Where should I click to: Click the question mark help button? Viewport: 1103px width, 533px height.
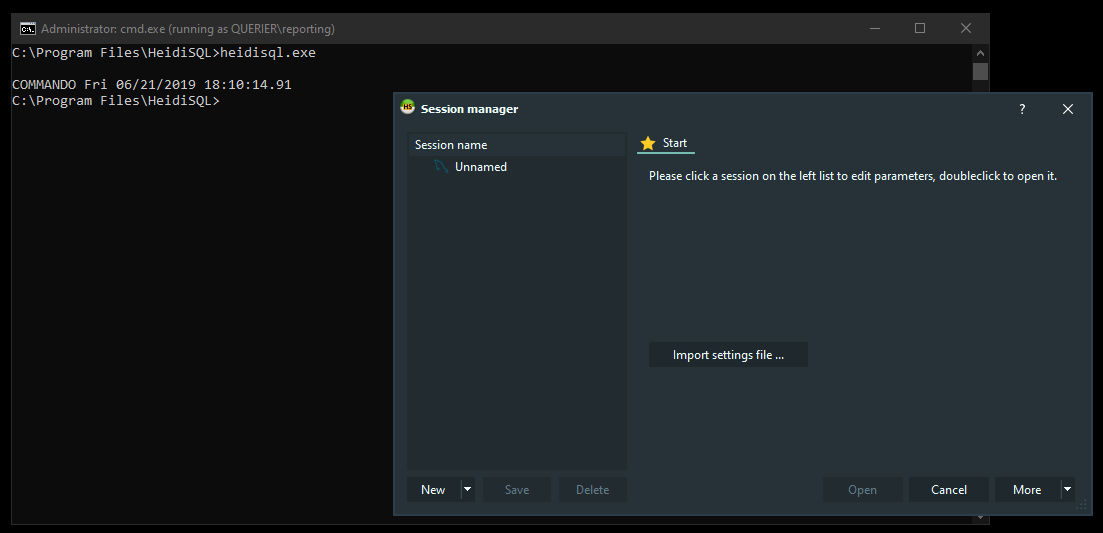pos(1021,109)
